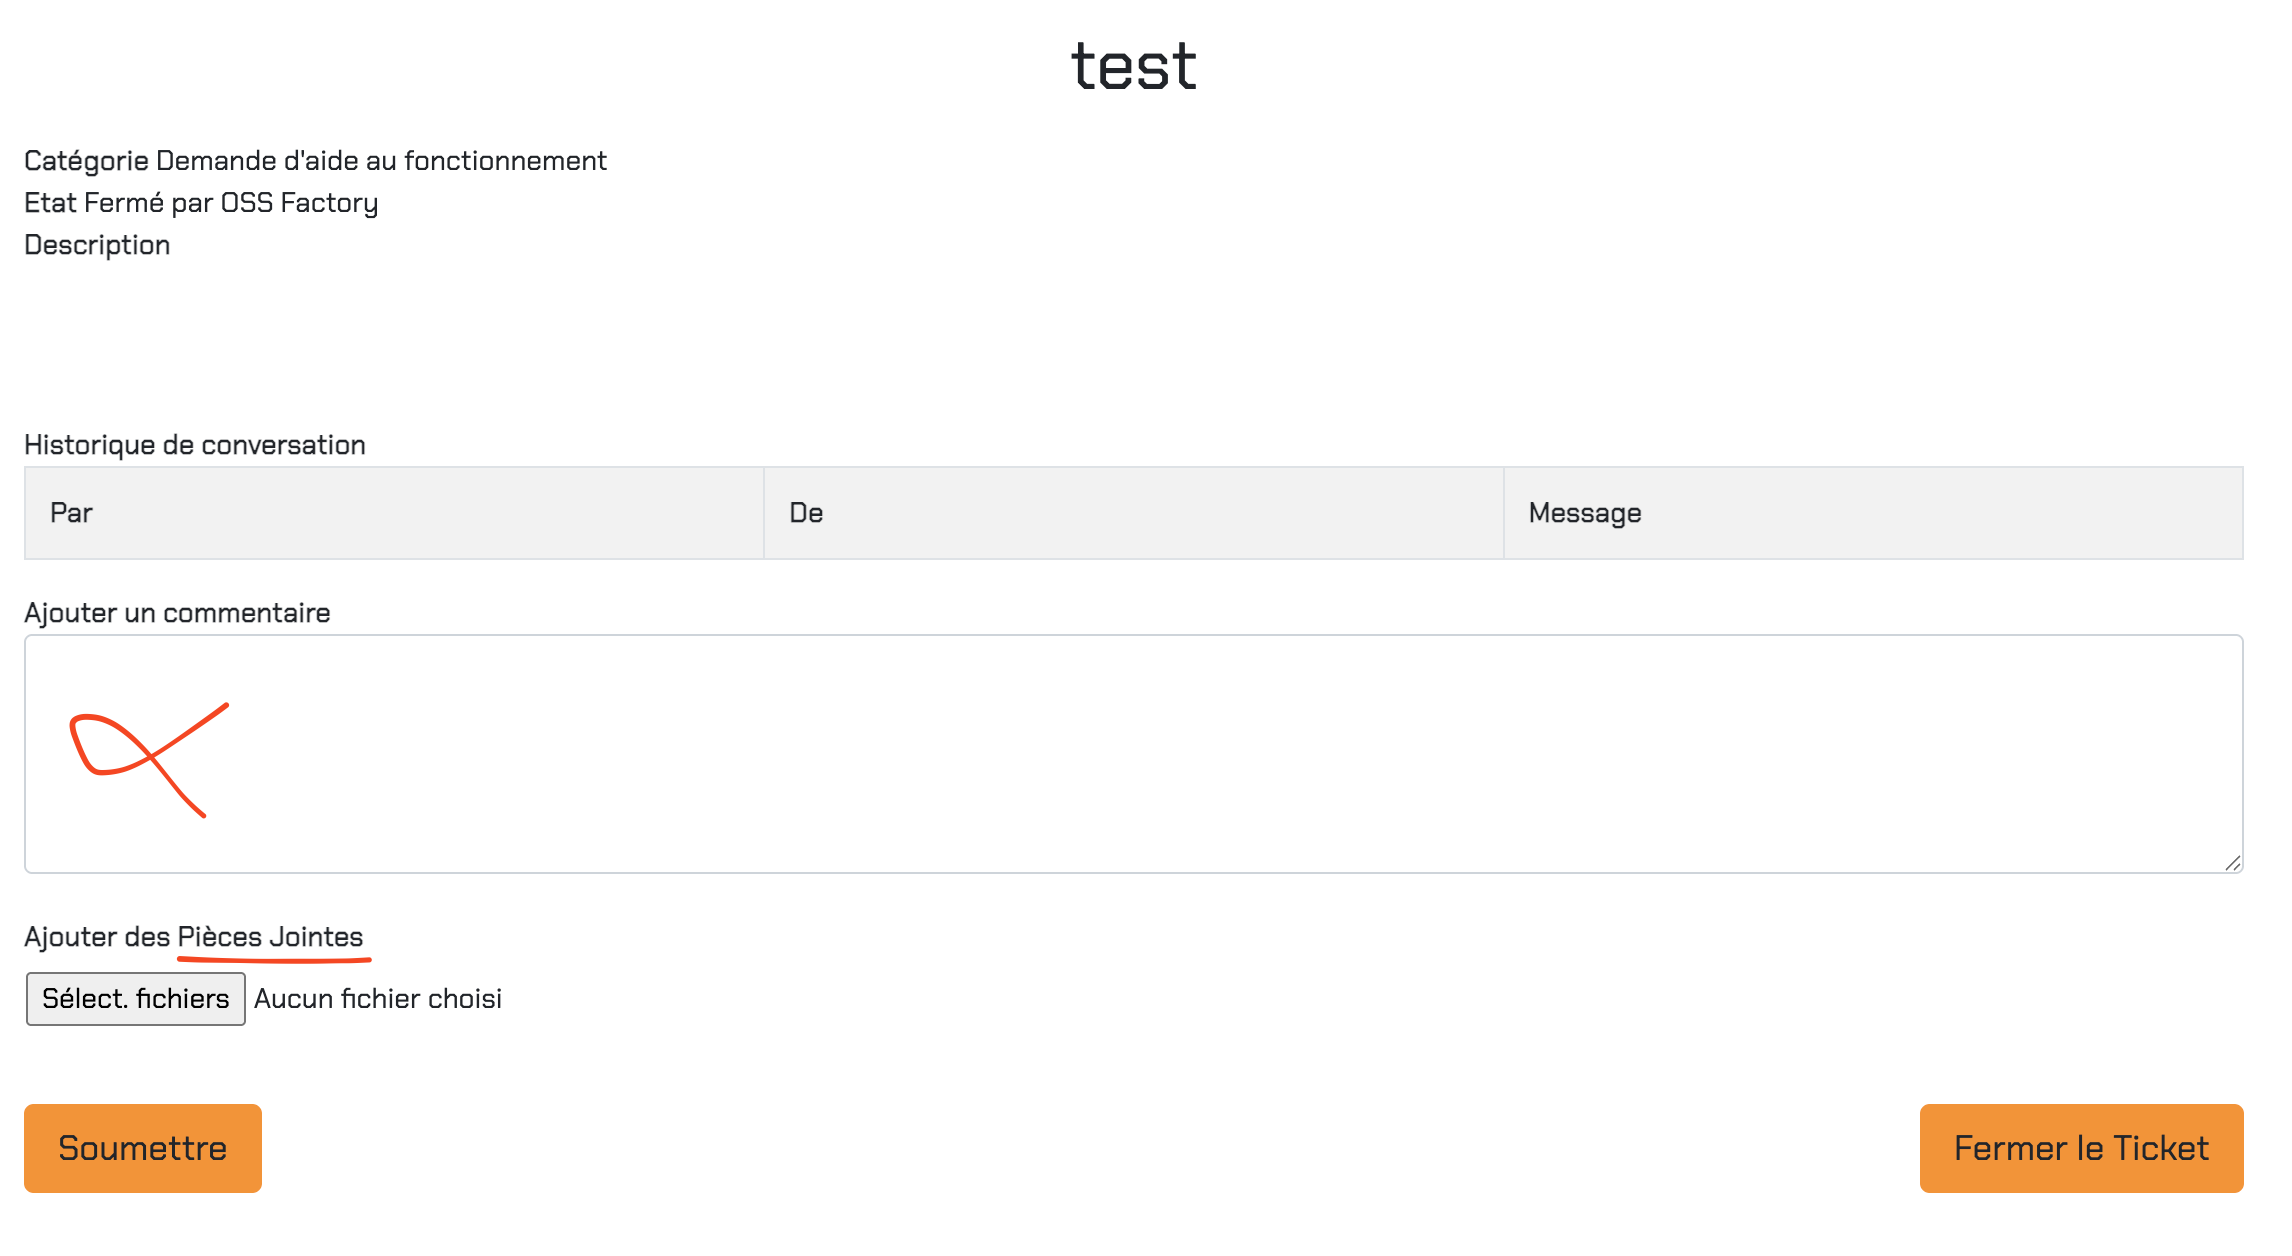Click the OSS Factory text
The image size is (2292, 1256).
coord(299,203)
